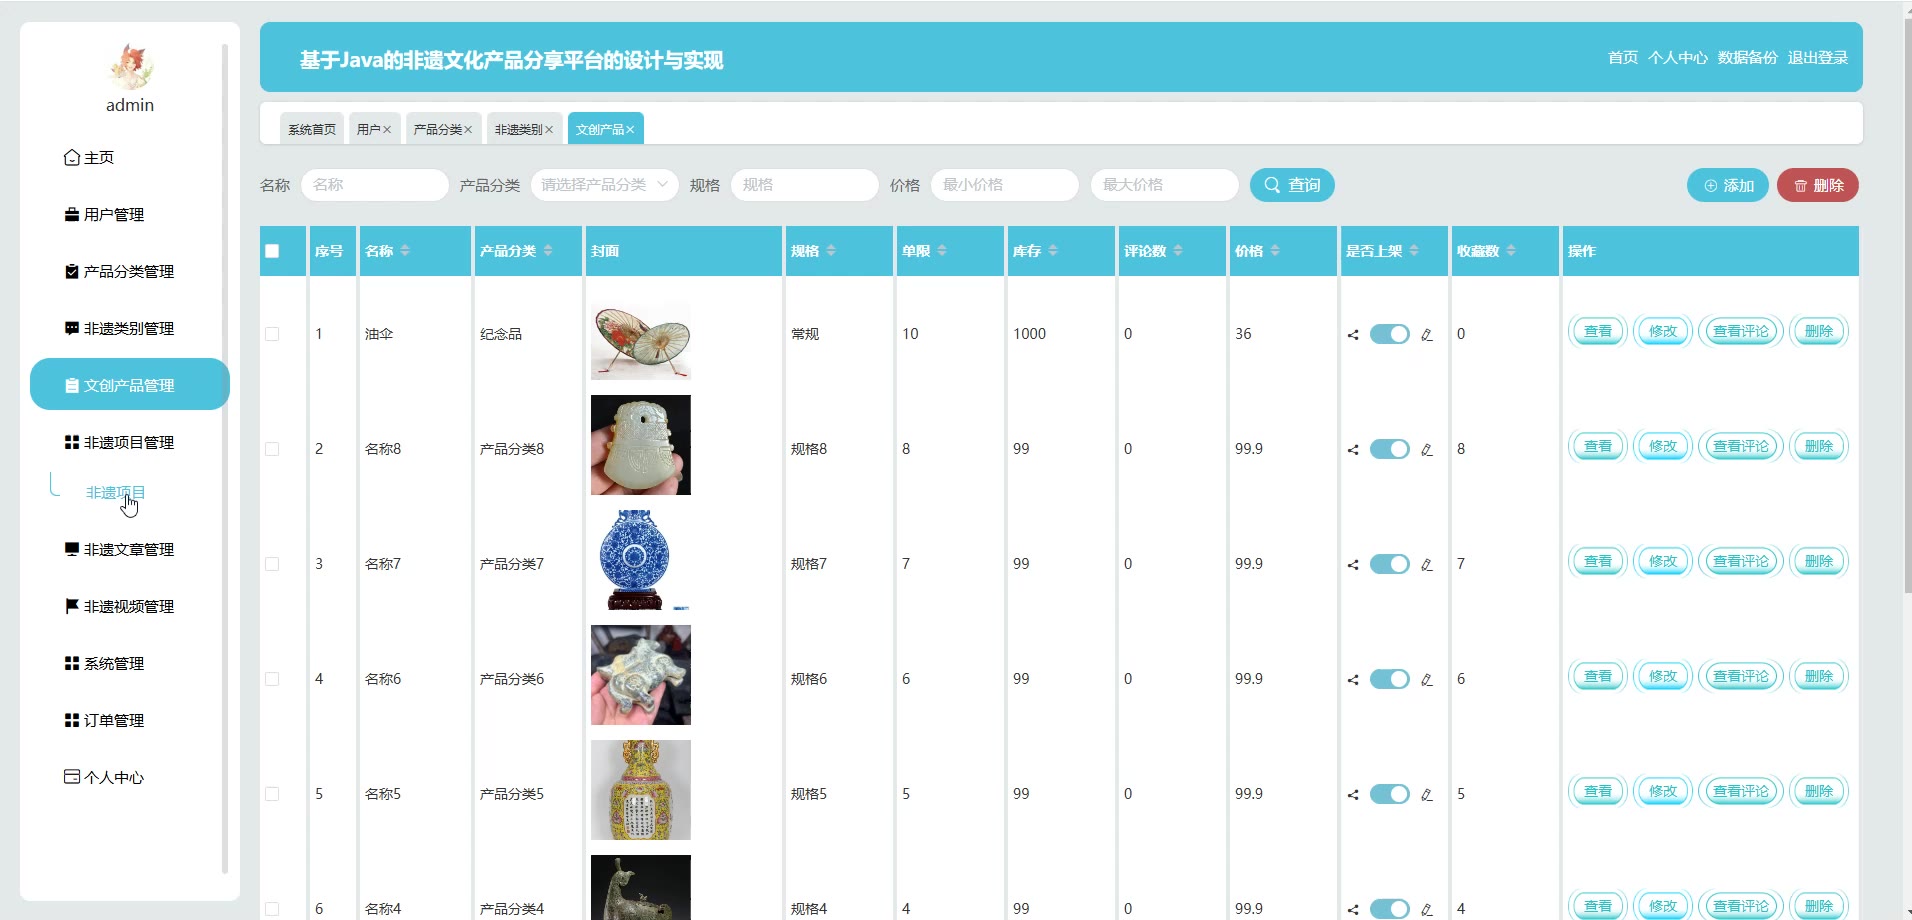
Task: Click the red 删除 button above the table
Action: coord(1818,185)
